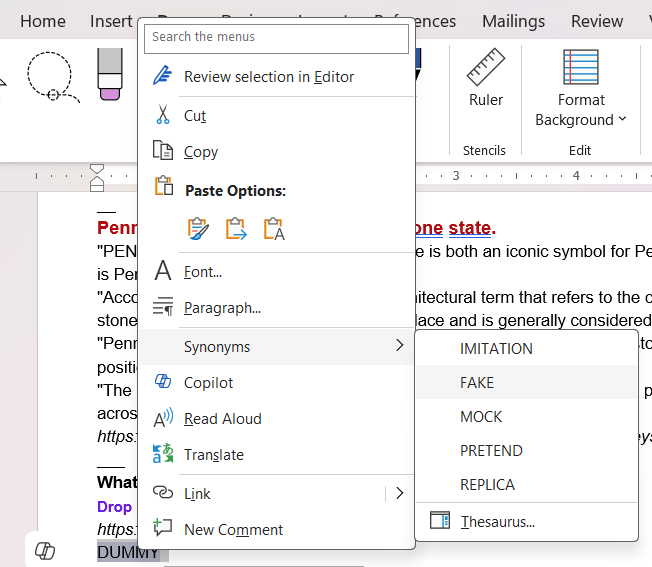
Task: Select Keep Text Only paste option
Action: (x=274, y=229)
